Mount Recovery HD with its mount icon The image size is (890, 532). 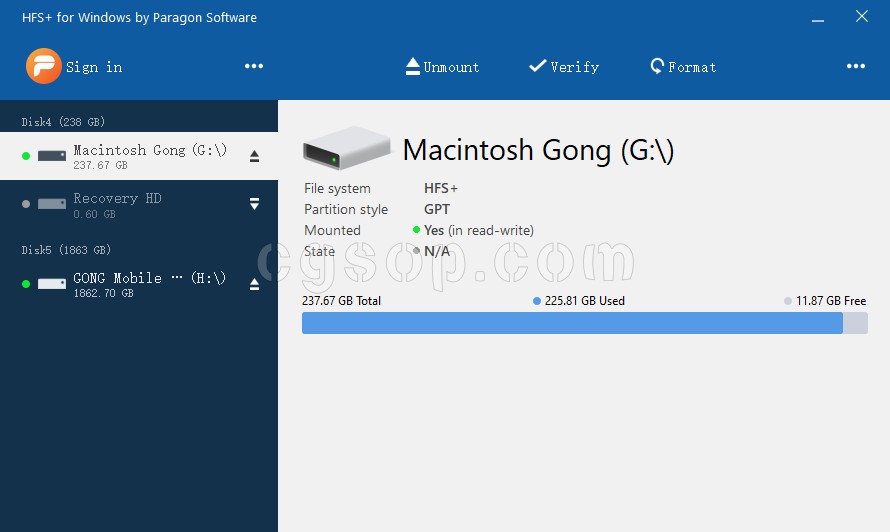[254, 204]
